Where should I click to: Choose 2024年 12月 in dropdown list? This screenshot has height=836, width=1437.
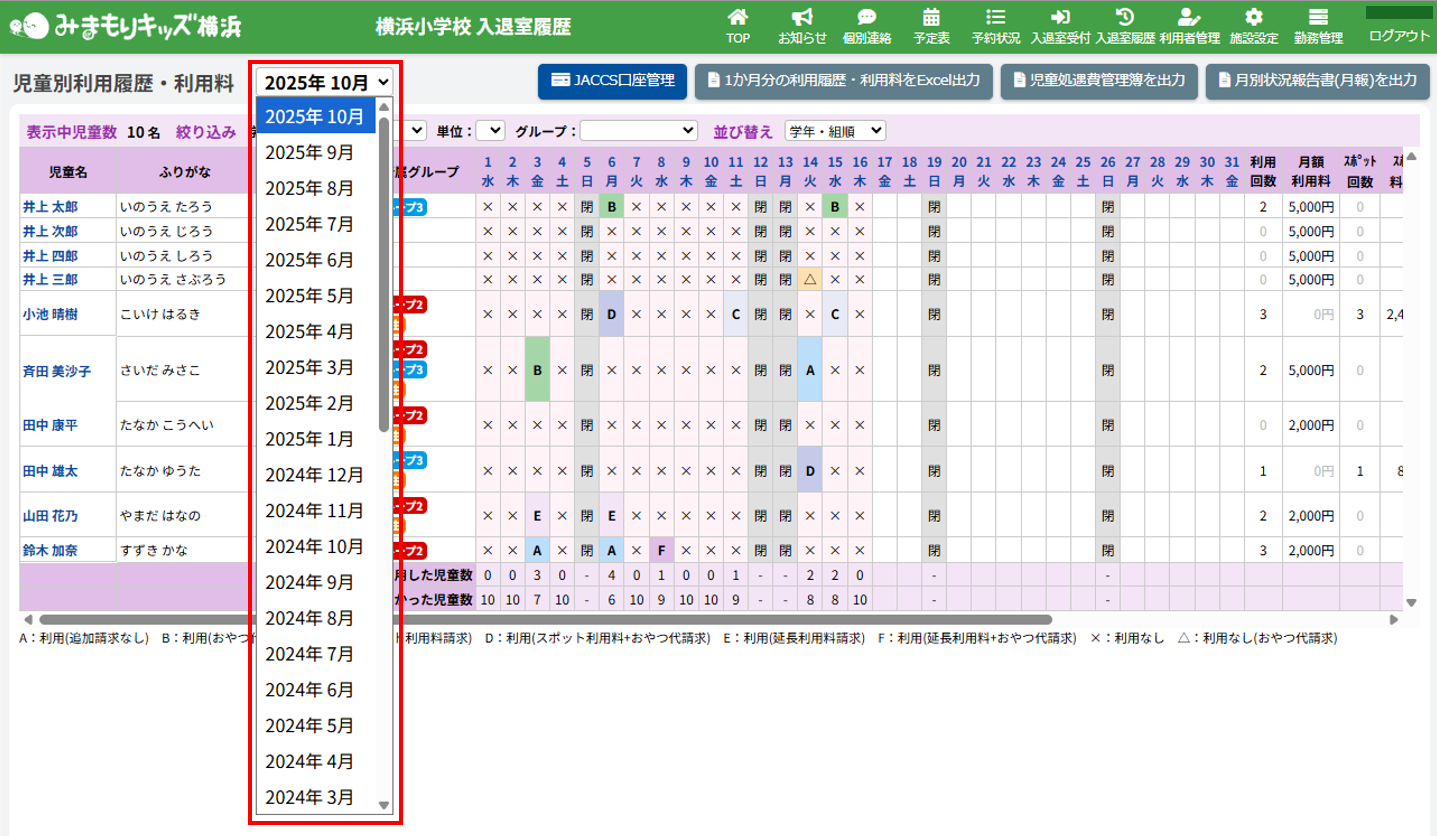pyautogui.click(x=314, y=475)
